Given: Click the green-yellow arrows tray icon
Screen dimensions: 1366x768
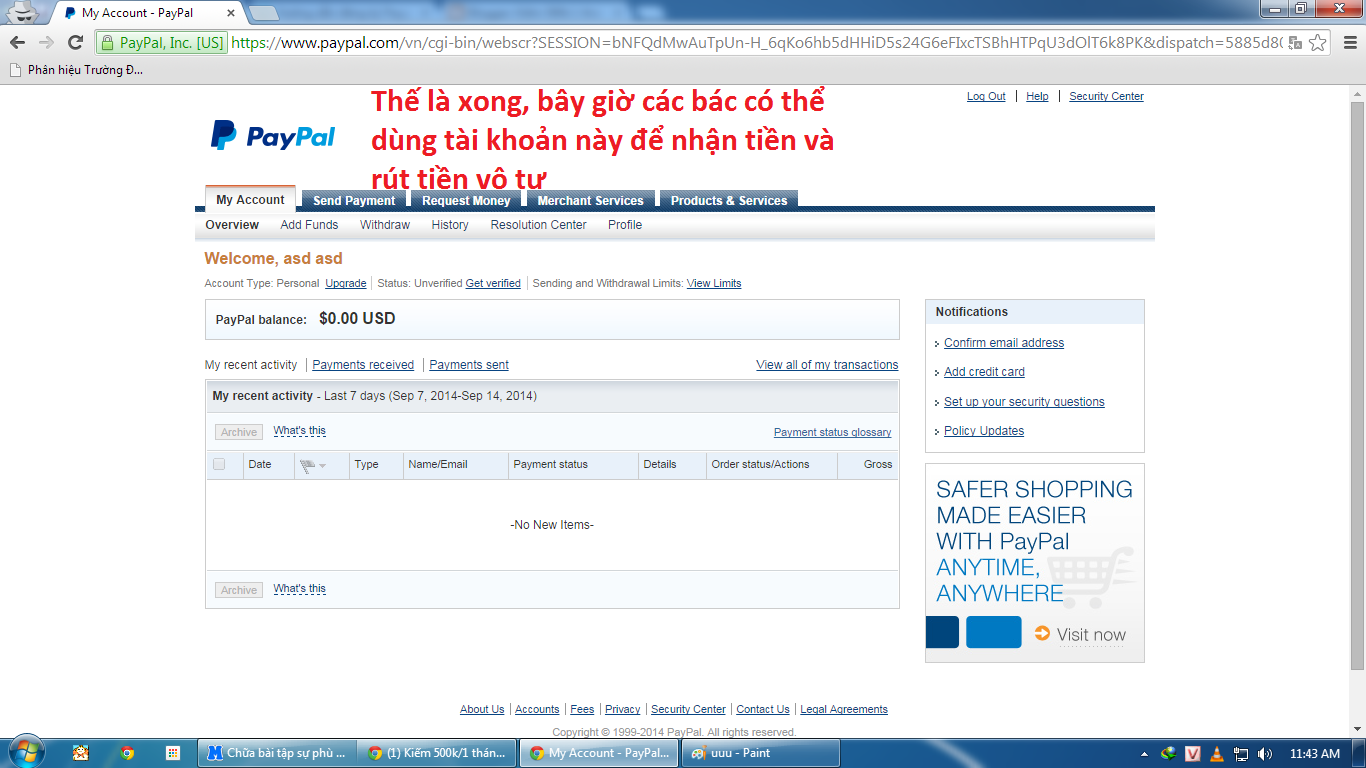Looking at the screenshot, I should (x=1168, y=754).
